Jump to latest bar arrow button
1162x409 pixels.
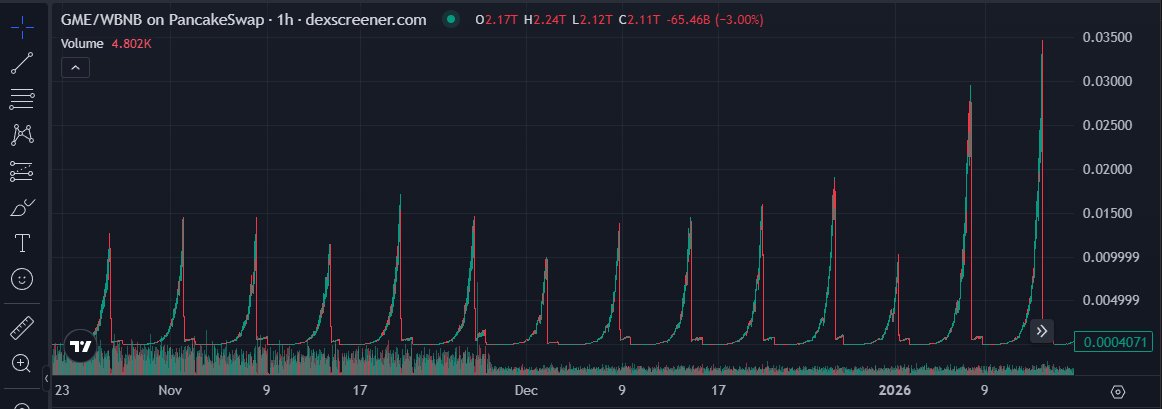[1041, 331]
